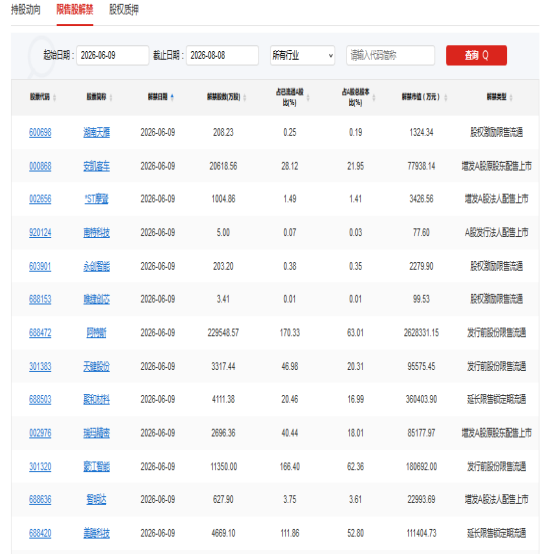Sort by 股票代码 using its sort arrows
Viewport: 554px width, 555px height.
point(55,97)
